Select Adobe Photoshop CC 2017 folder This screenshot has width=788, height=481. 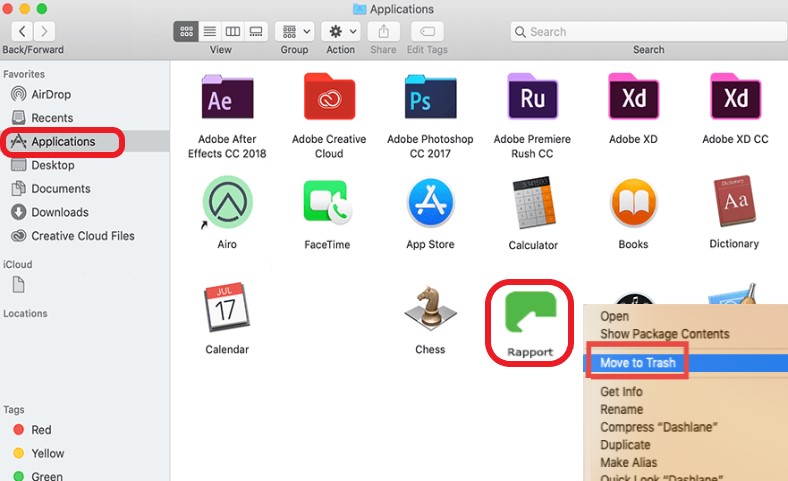(430, 97)
